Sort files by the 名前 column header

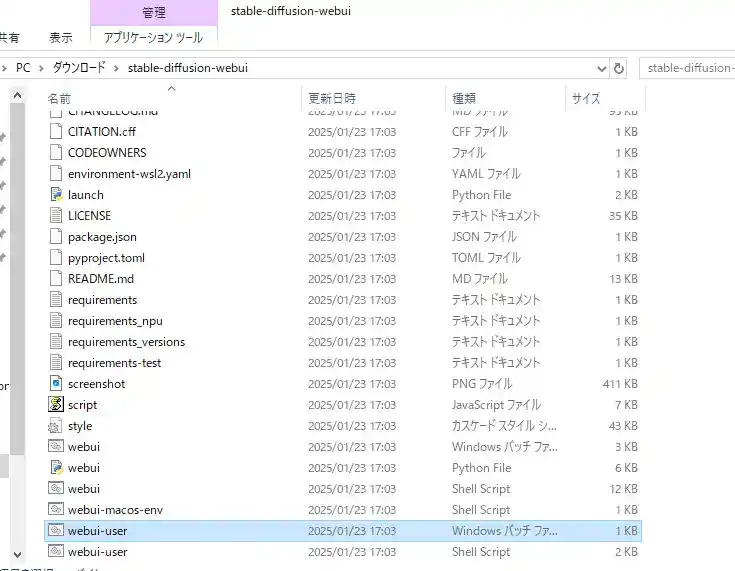173,98
